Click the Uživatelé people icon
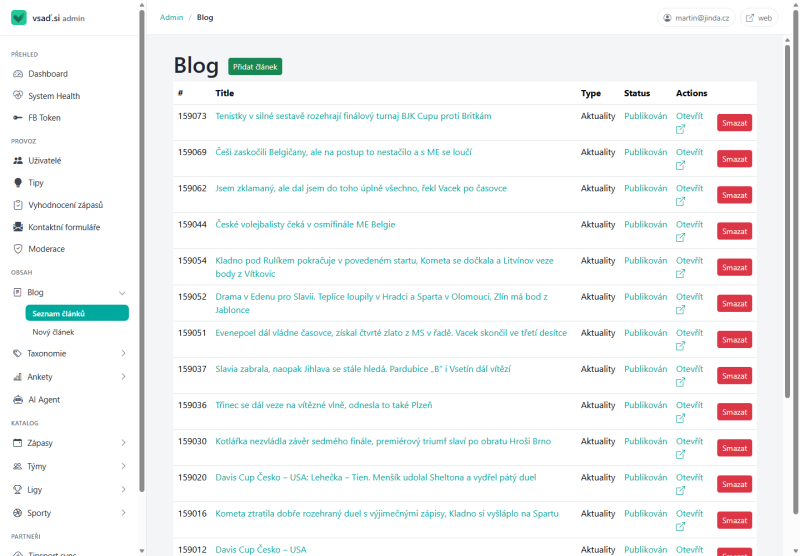The height and width of the screenshot is (556, 800). (18, 160)
